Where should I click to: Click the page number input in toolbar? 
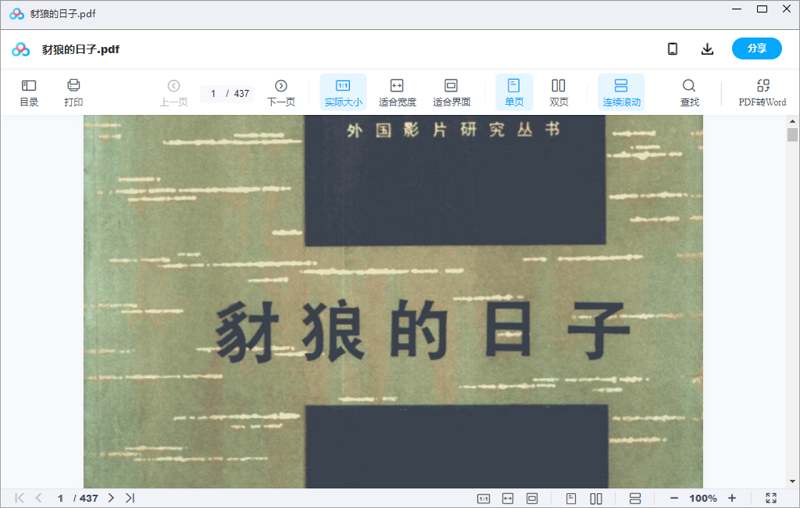214,94
